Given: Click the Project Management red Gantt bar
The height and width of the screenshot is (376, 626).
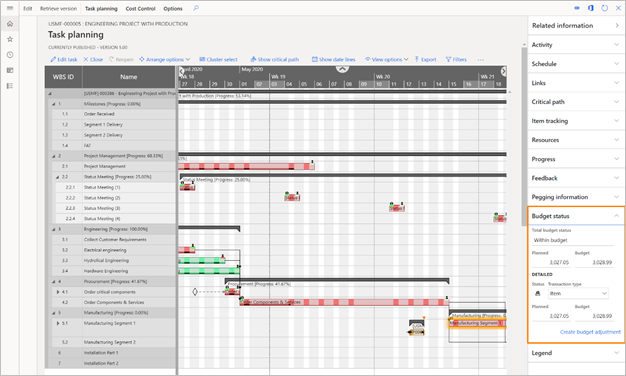Looking at the screenshot, I should (x=246, y=166).
